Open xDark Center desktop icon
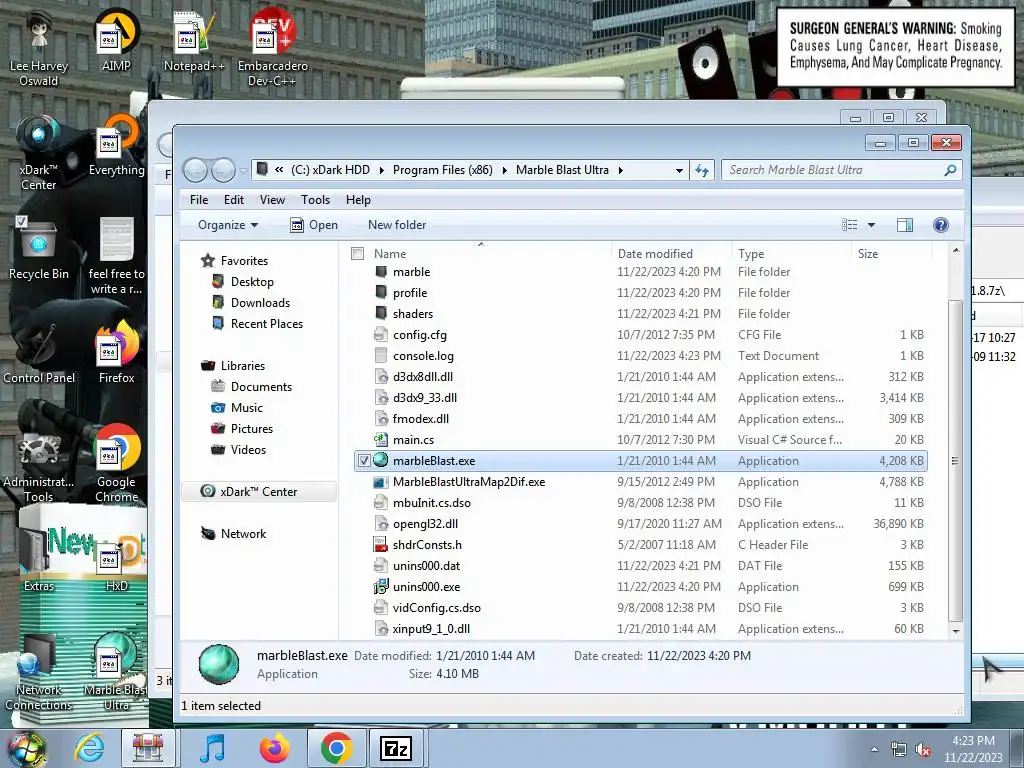1024x768 pixels. click(39, 152)
